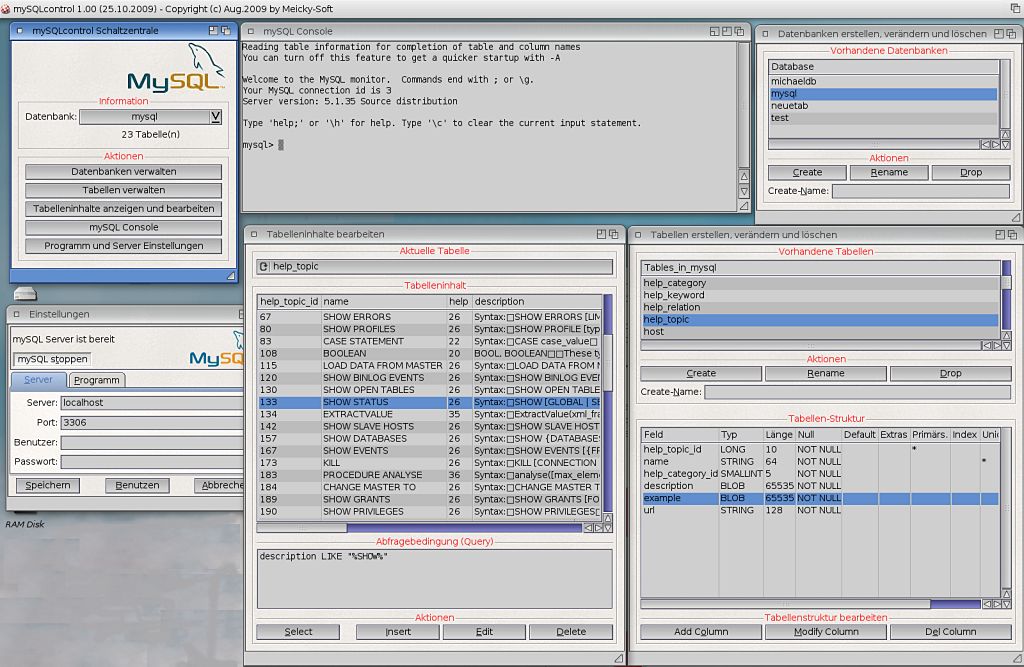Click the zoom gadget of Tabelleninhalte bearbeiten window
This screenshot has height=667, width=1024.
coord(601,234)
